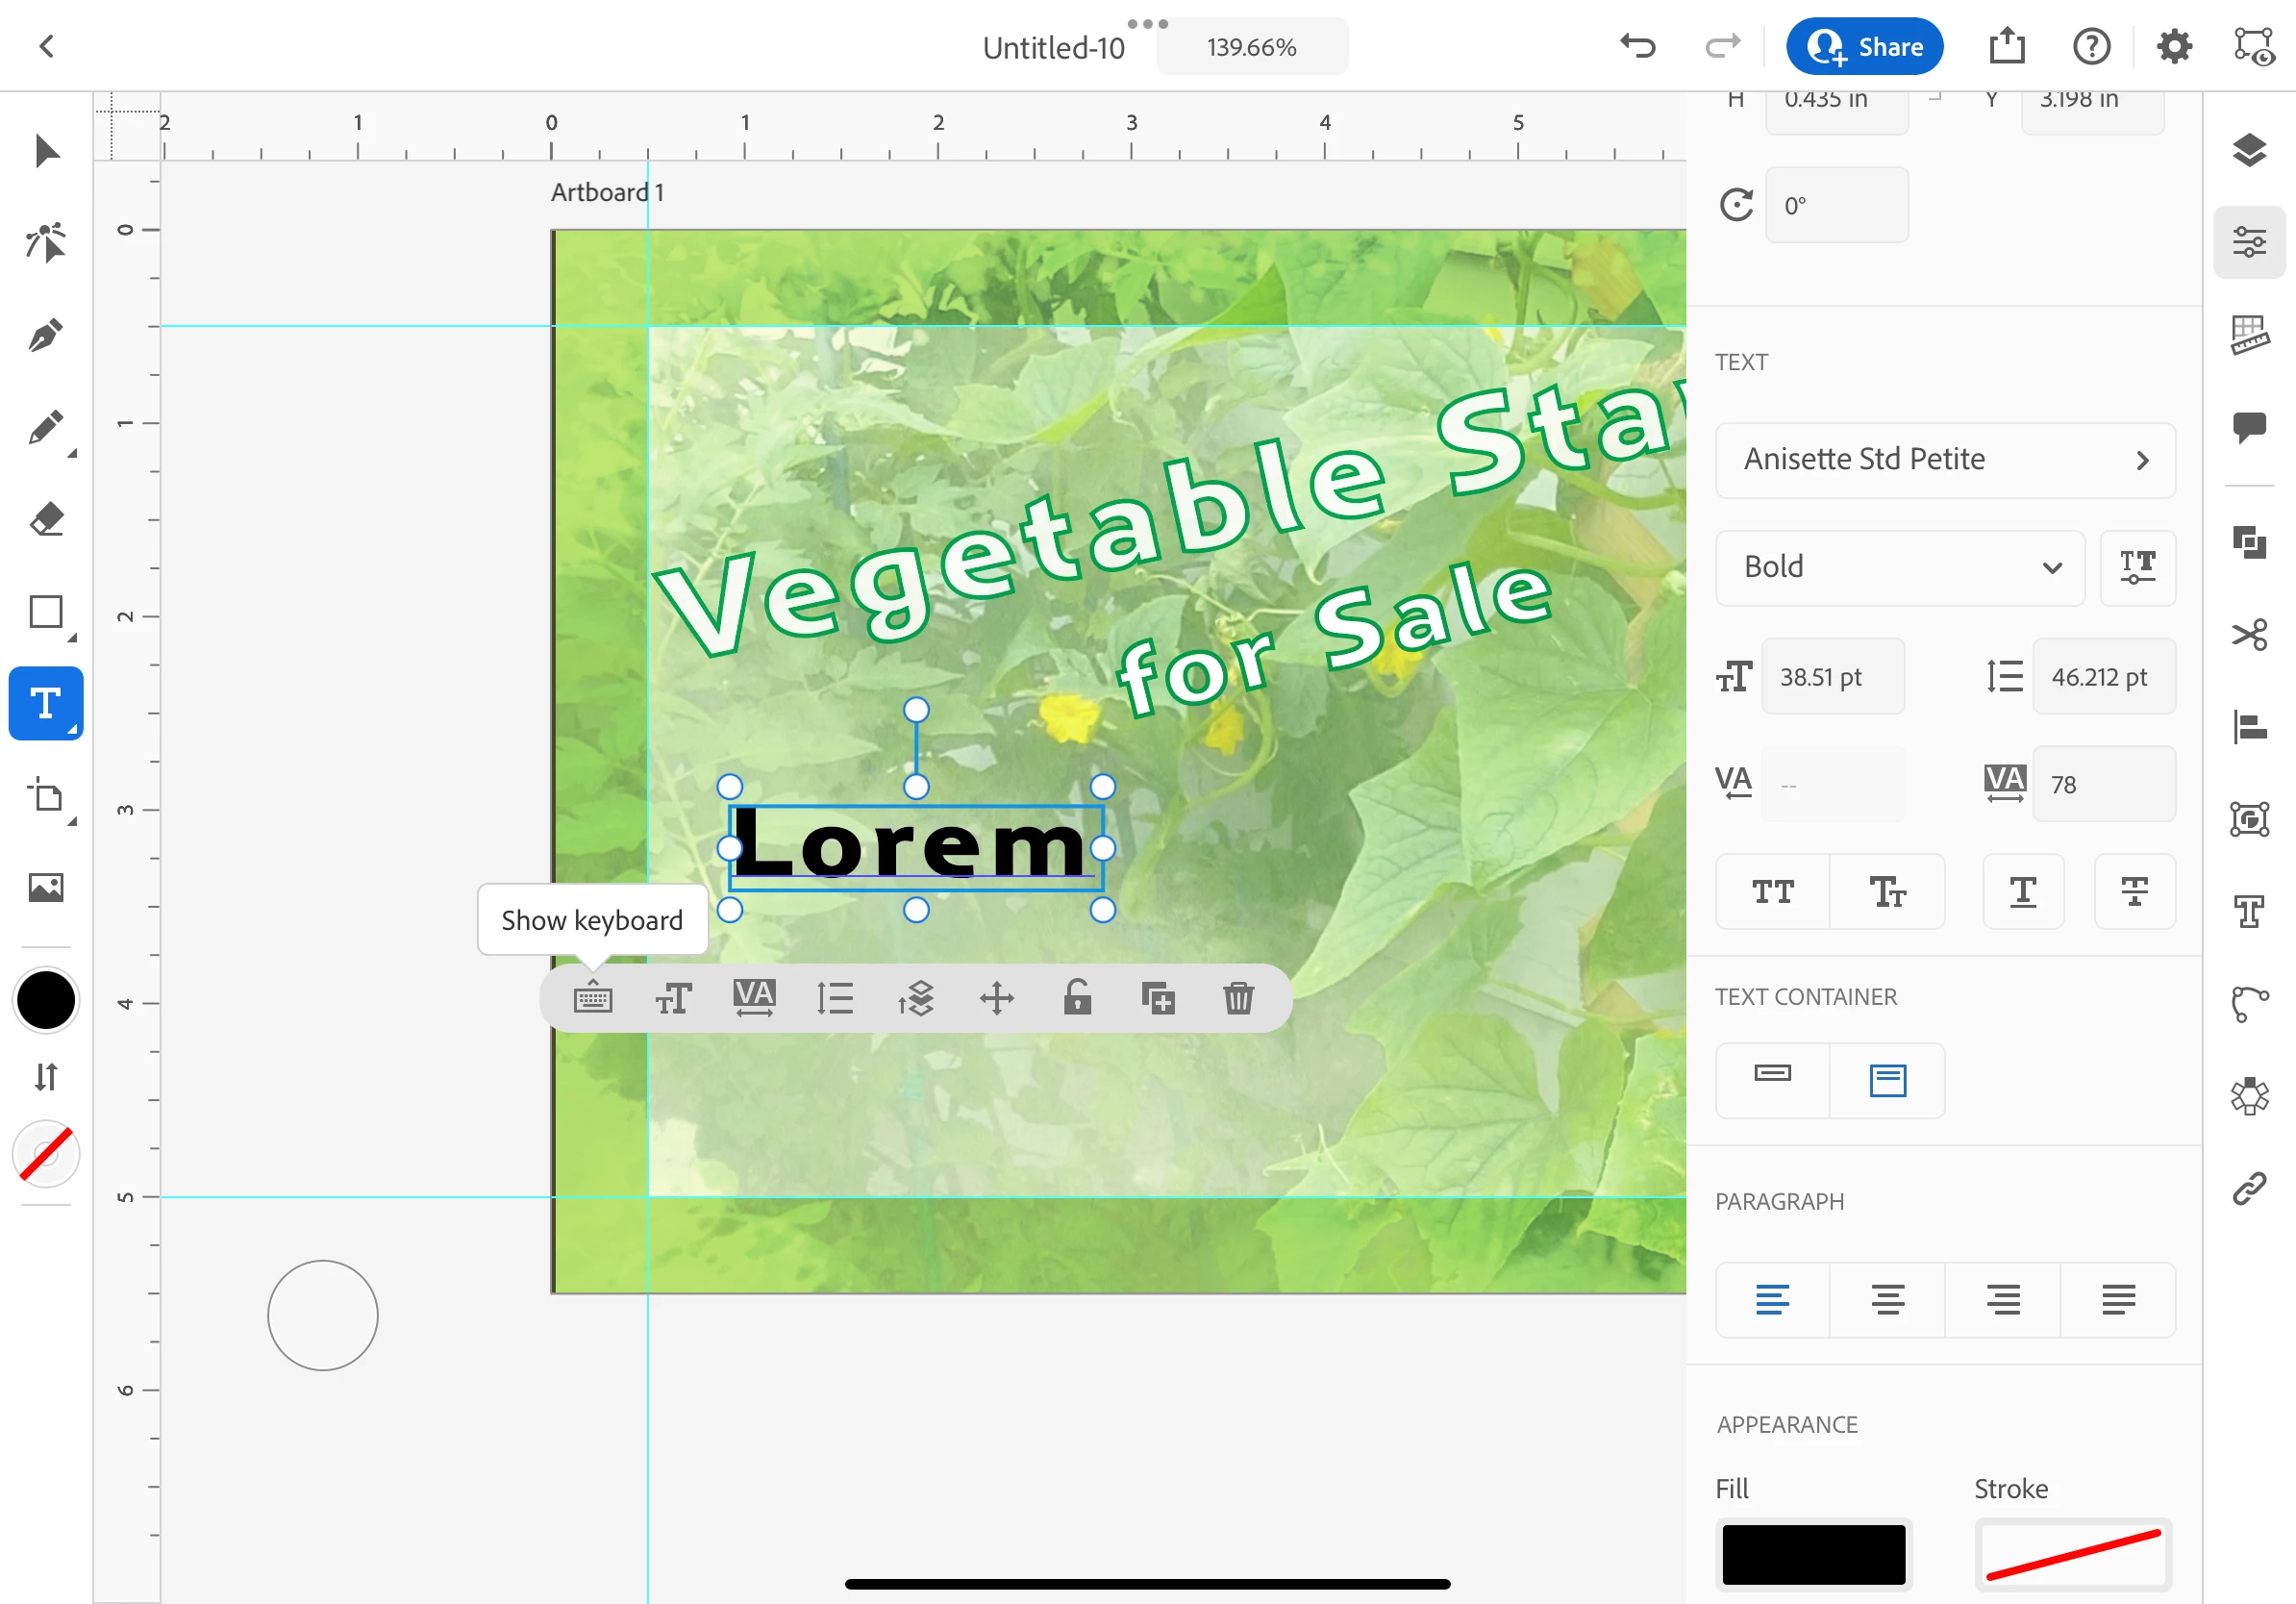Select the Pen tool
The height and width of the screenshot is (1604, 2296).
point(45,336)
